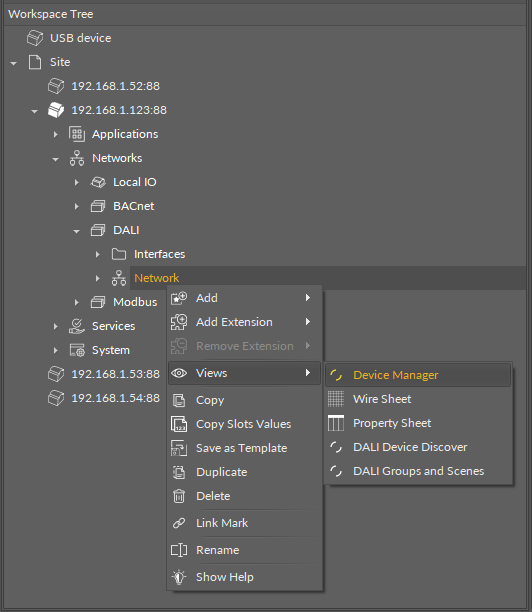Viewport: 532px width, 612px height.
Task: Choose Duplicate from context menu
Action: (245, 472)
